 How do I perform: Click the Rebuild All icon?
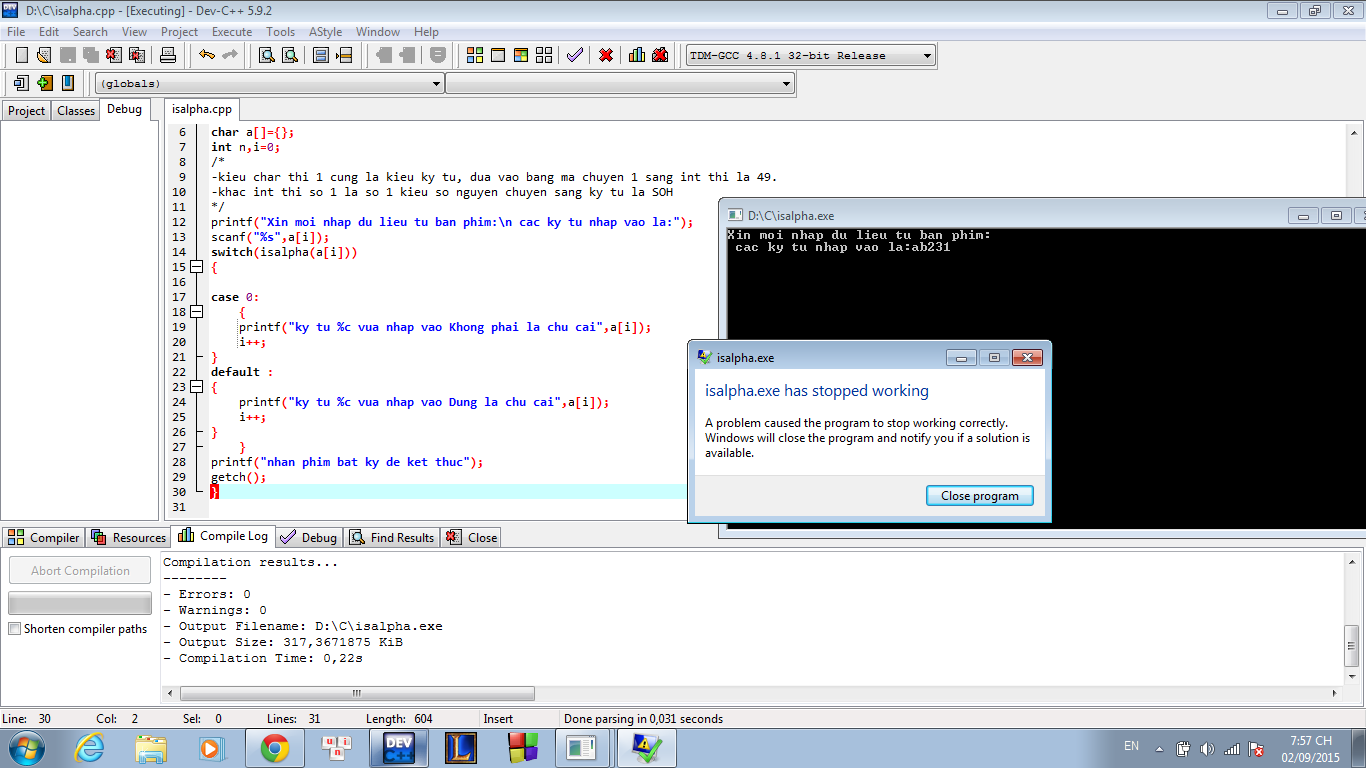click(x=544, y=55)
